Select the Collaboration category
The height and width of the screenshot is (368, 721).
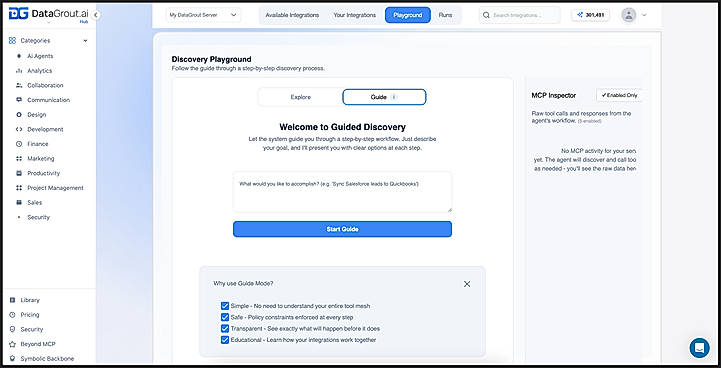click(x=46, y=86)
